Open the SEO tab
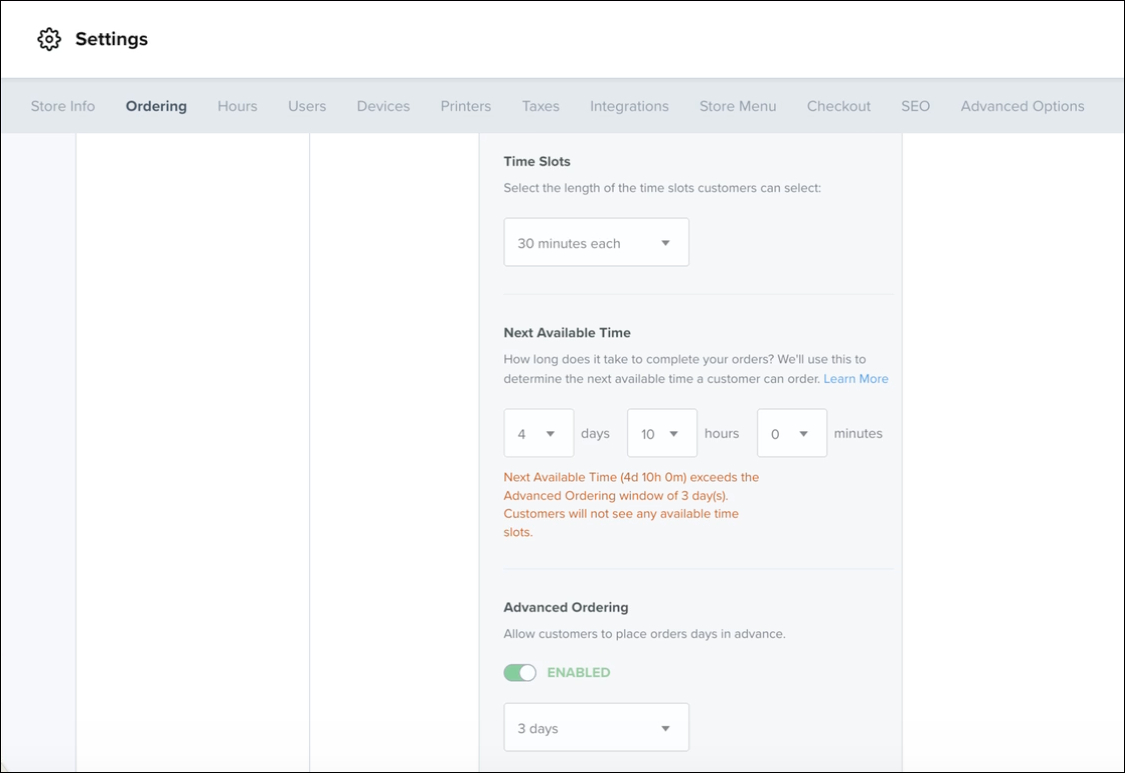The width and height of the screenshot is (1125, 773). pos(915,106)
